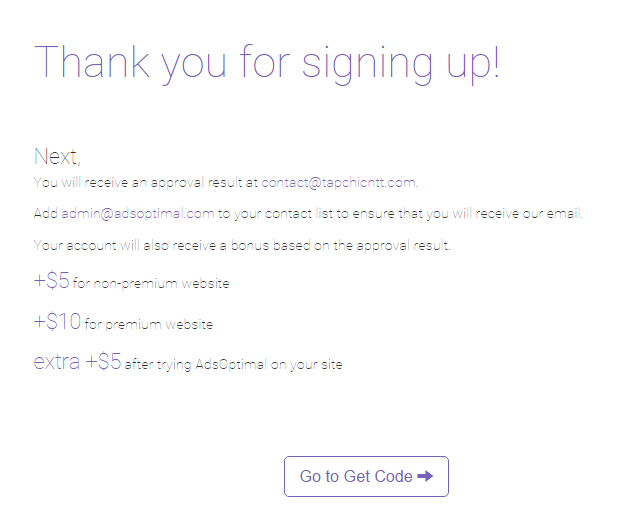Click the "for non-premium website" label
This screenshot has height=507, width=628.
point(151,284)
